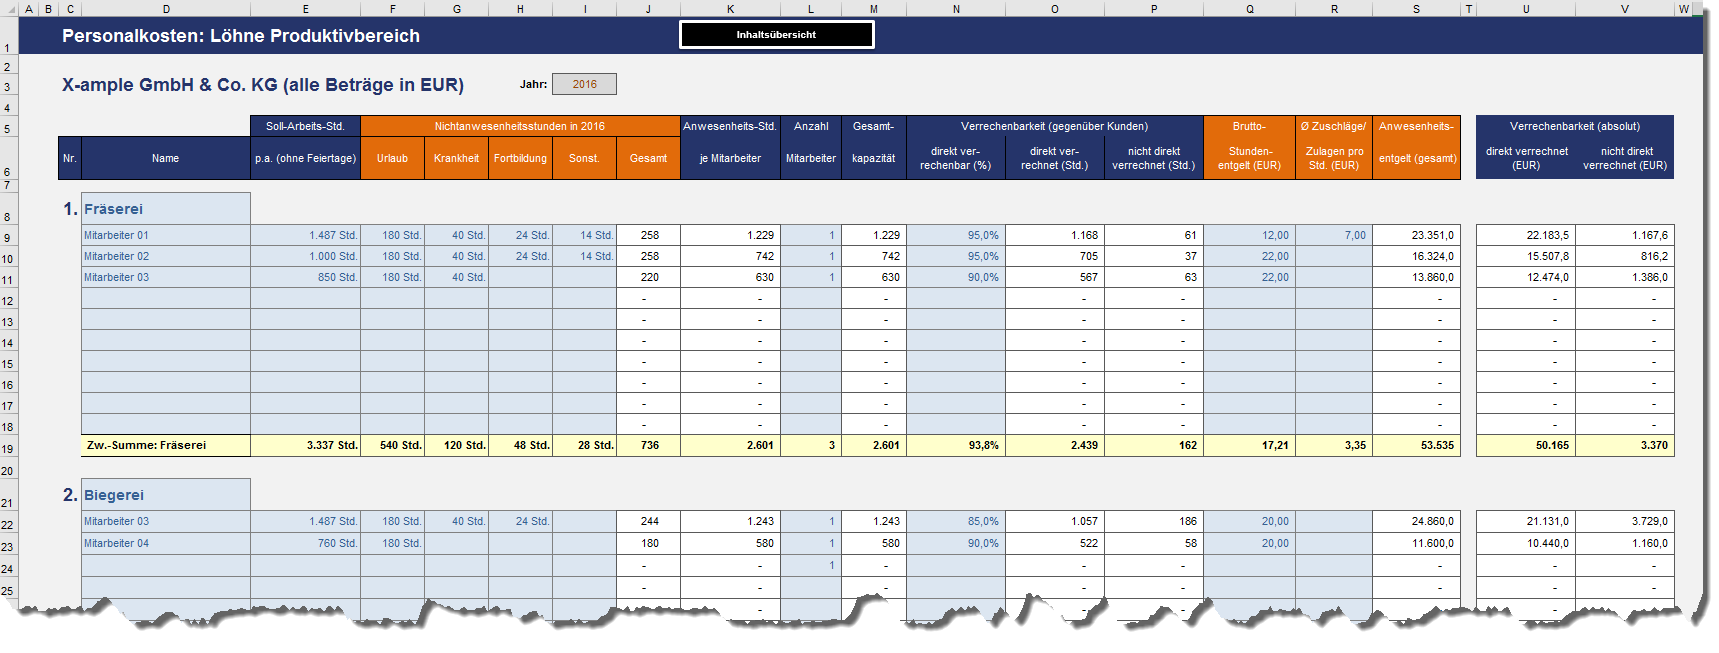Select name cell Mitarbeiter 01
This screenshot has height=653, width=1719.
(165, 235)
